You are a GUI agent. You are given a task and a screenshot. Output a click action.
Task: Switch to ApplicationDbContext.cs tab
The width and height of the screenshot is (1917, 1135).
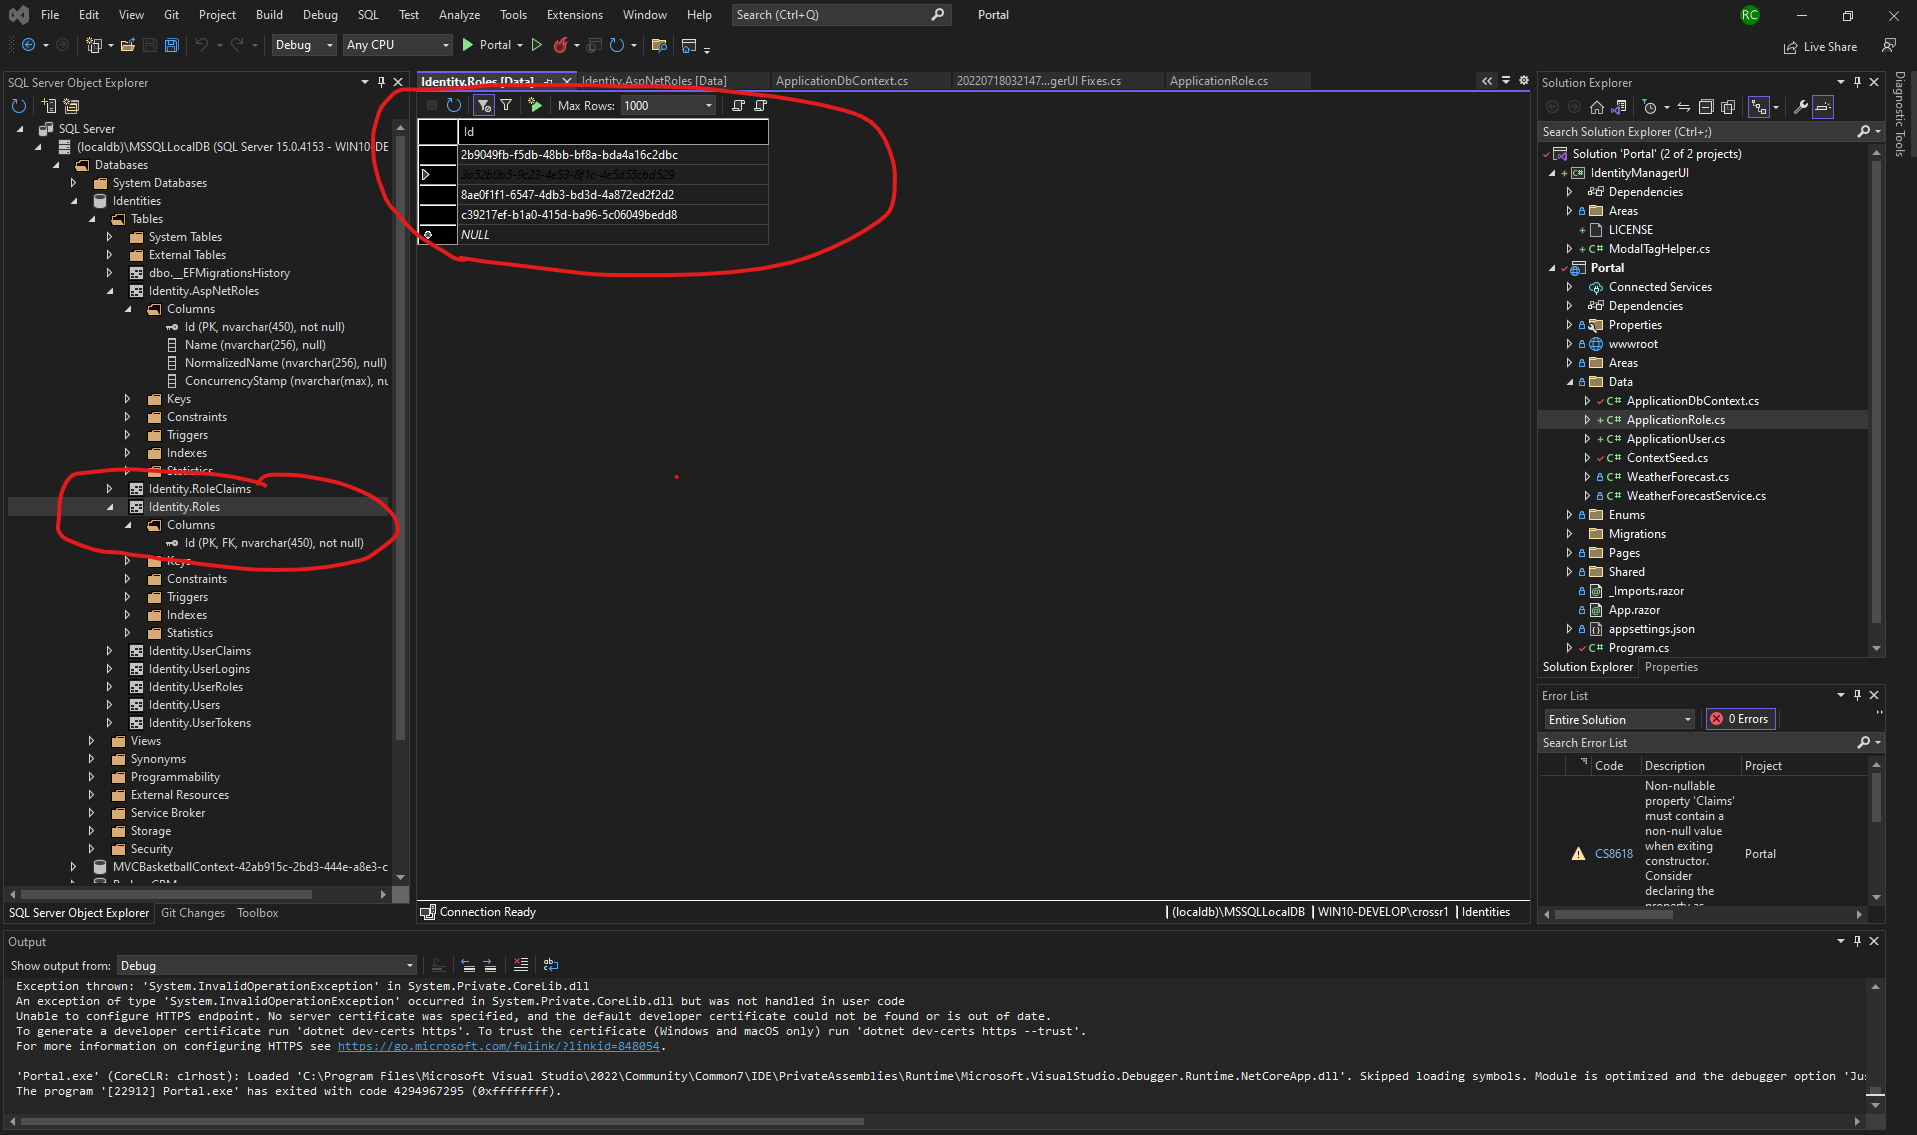point(842,81)
